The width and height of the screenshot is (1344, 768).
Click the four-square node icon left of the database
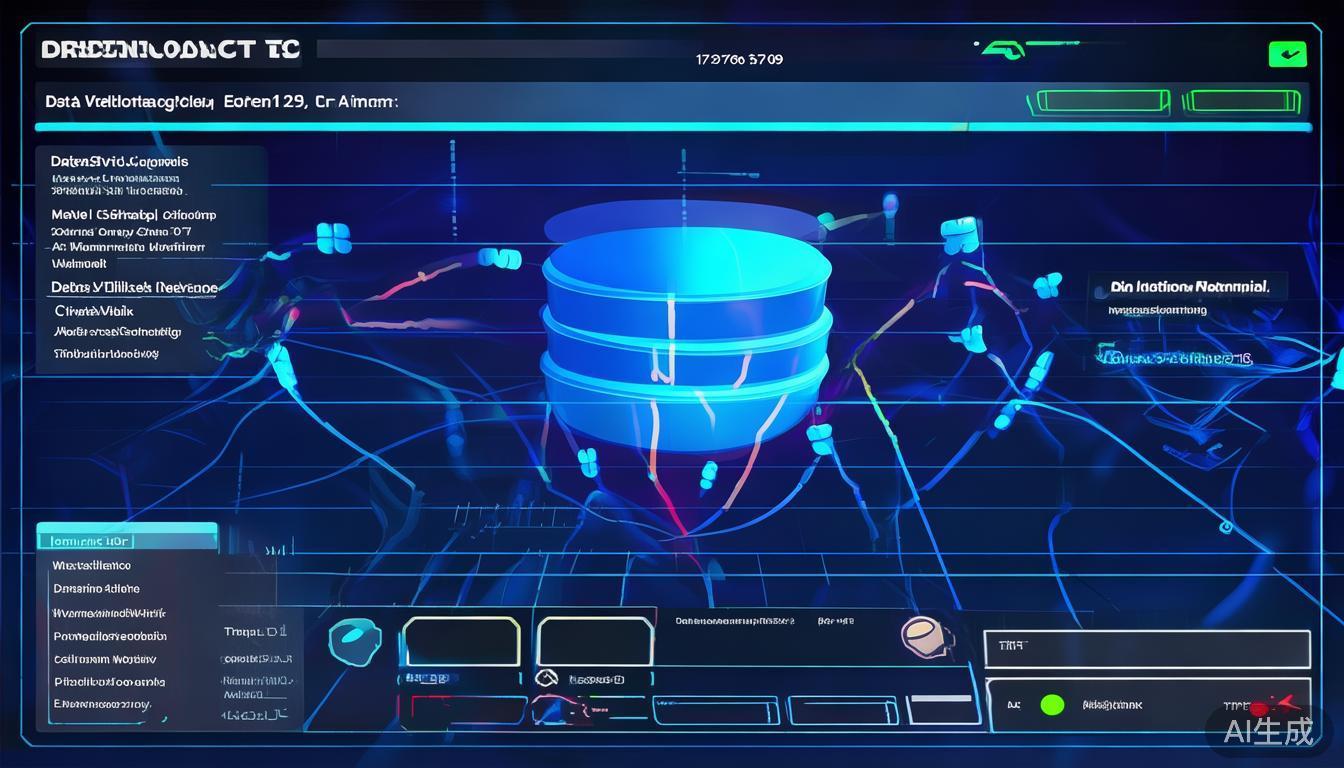pyautogui.click(x=333, y=238)
